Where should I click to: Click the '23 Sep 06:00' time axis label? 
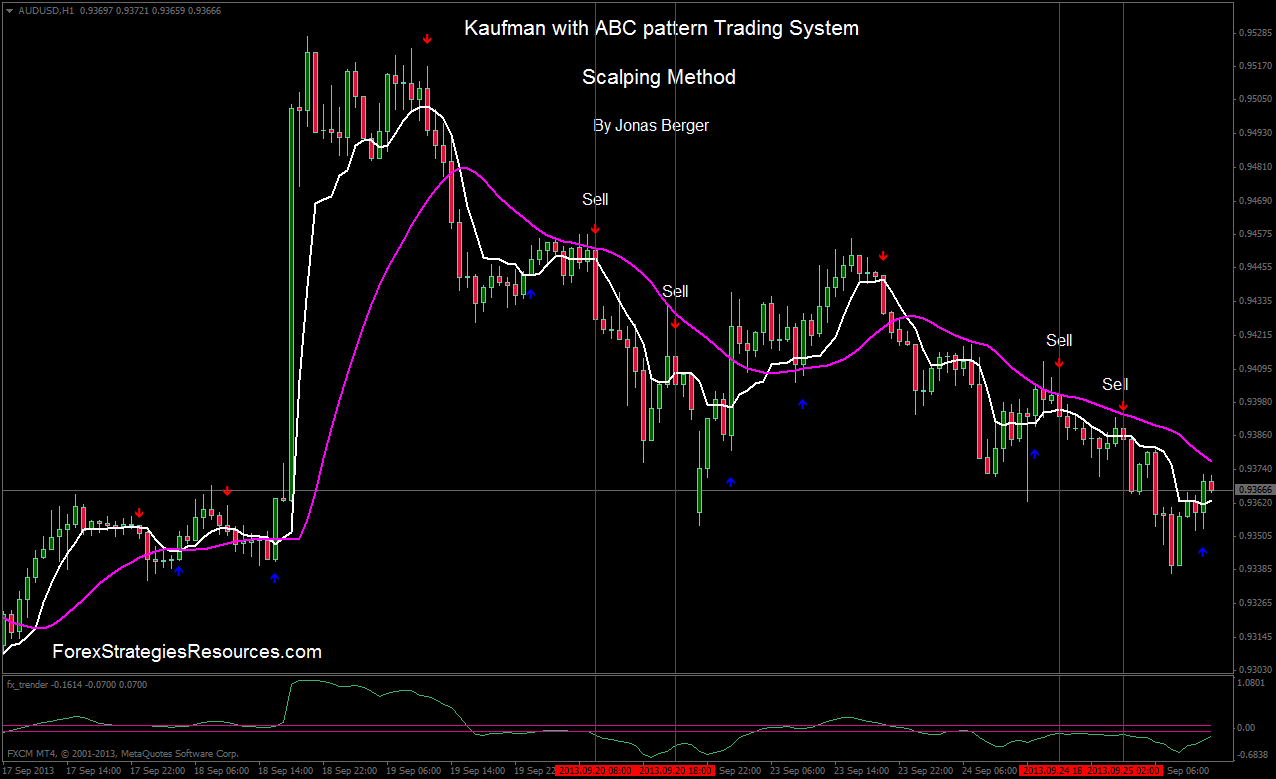point(797,772)
